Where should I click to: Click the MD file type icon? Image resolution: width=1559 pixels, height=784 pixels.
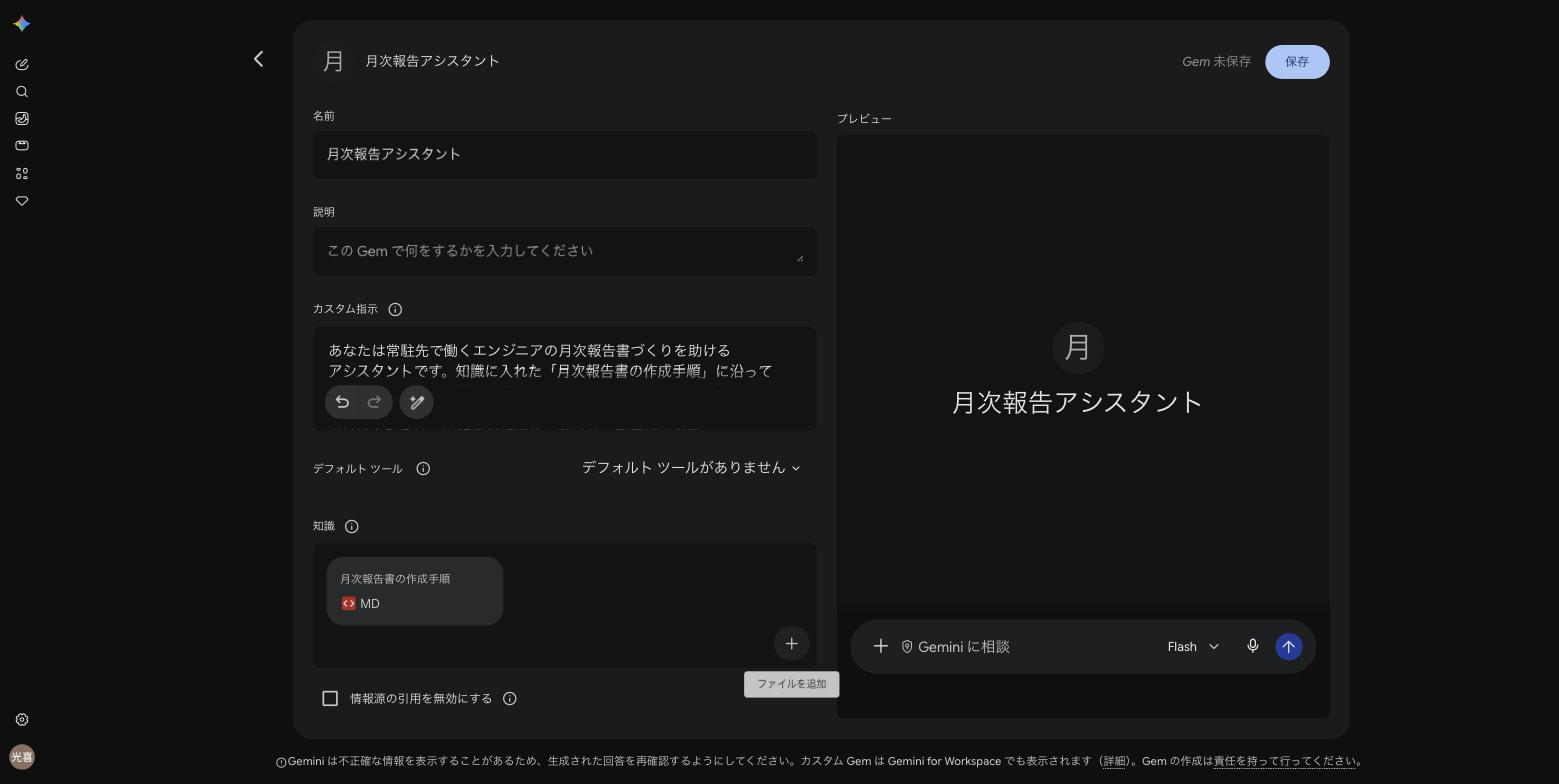click(x=349, y=604)
